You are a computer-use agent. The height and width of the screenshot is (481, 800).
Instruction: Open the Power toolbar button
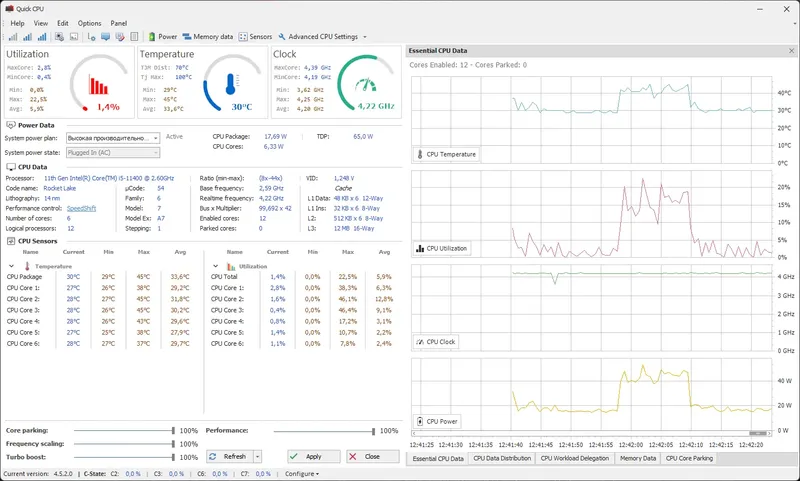coord(162,37)
